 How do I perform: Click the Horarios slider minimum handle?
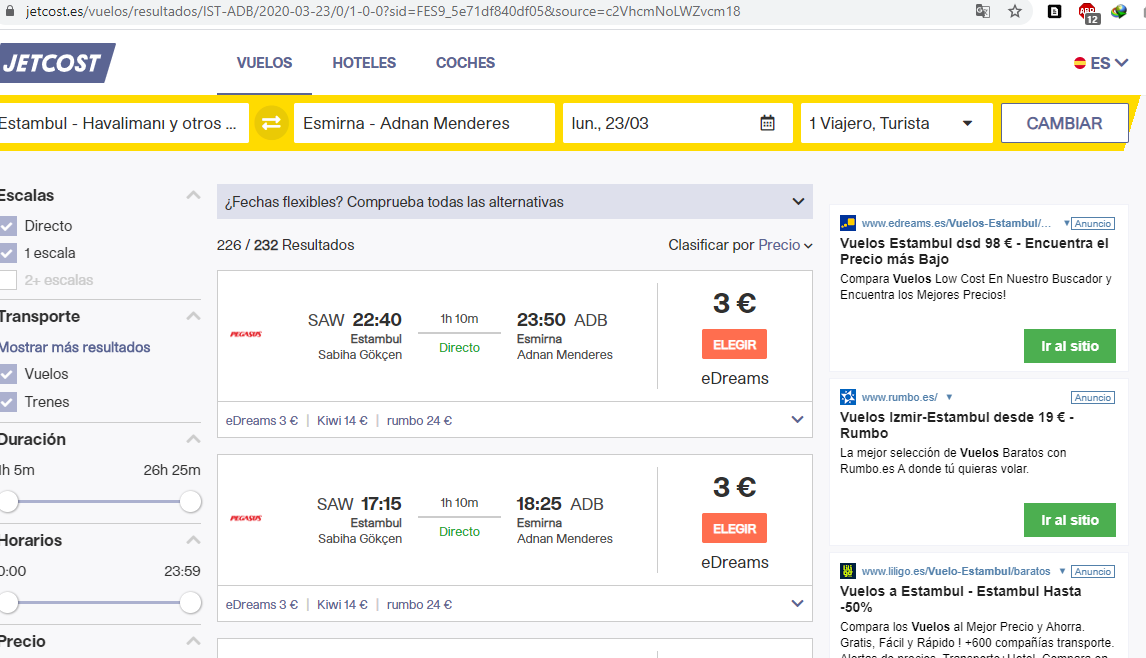point(8,602)
